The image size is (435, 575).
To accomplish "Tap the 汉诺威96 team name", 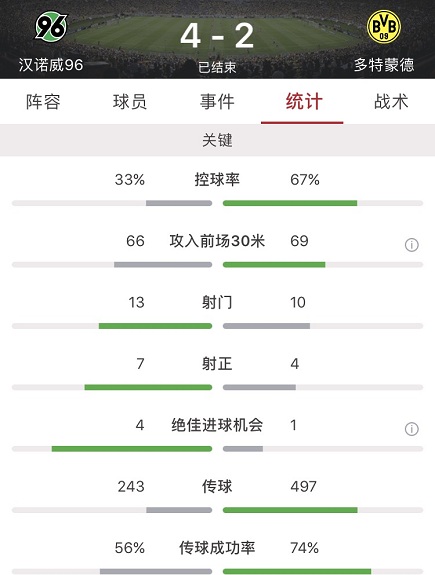I will coord(51,65).
